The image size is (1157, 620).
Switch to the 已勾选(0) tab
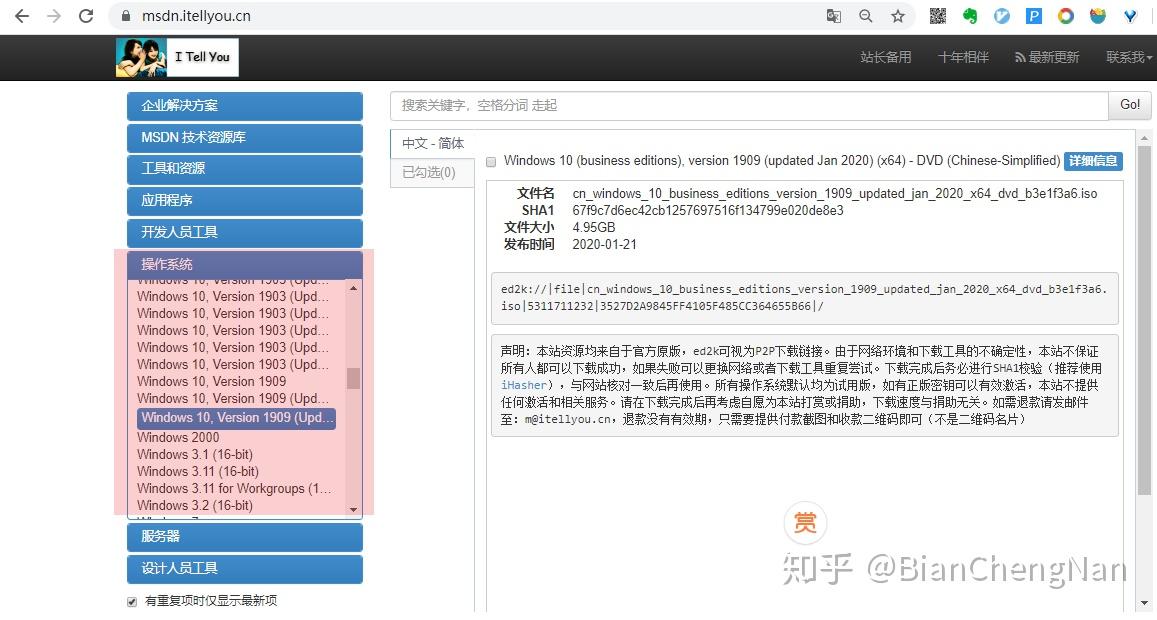click(431, 172)
